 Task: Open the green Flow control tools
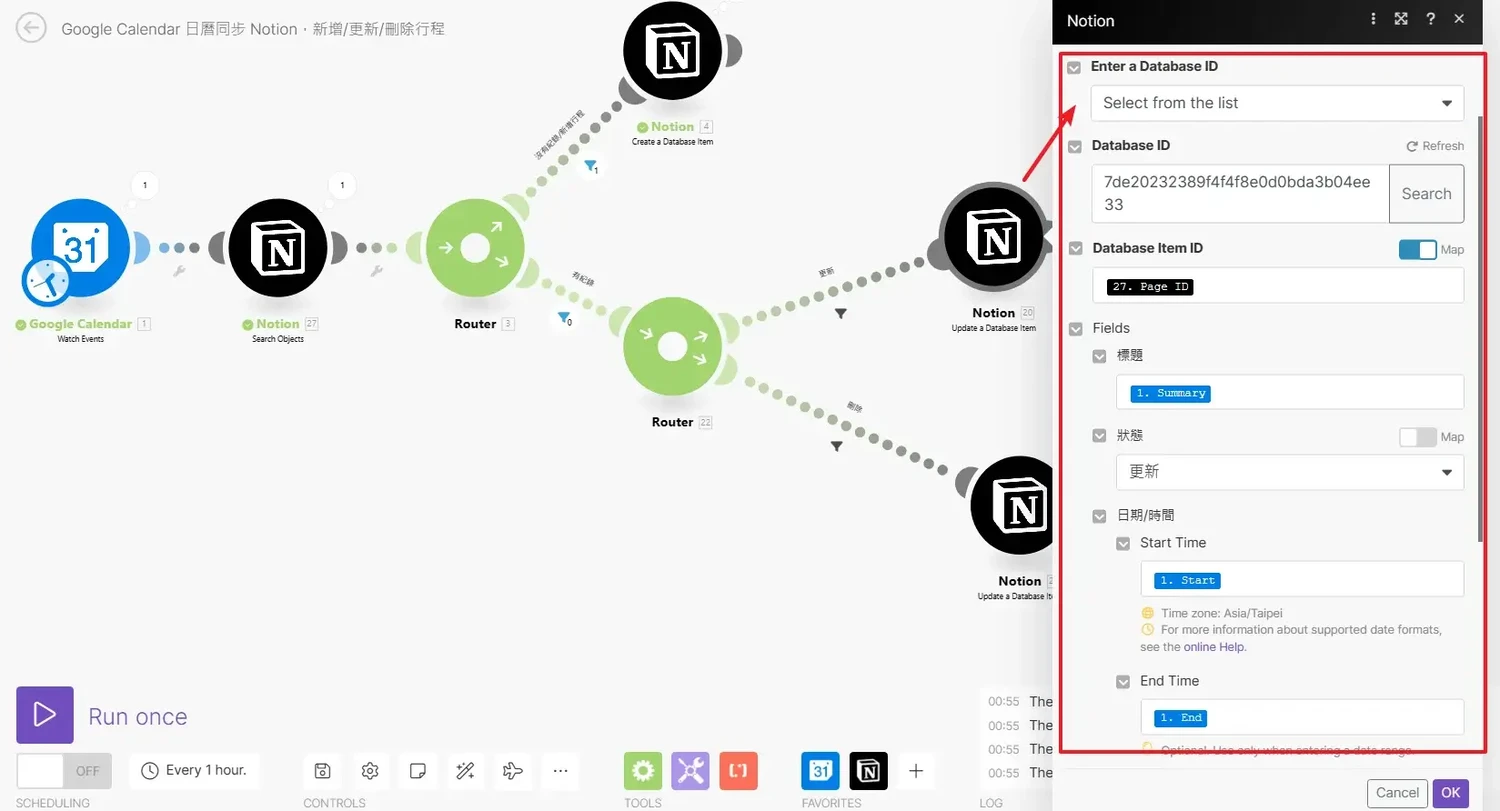click(x=643, y=770)
